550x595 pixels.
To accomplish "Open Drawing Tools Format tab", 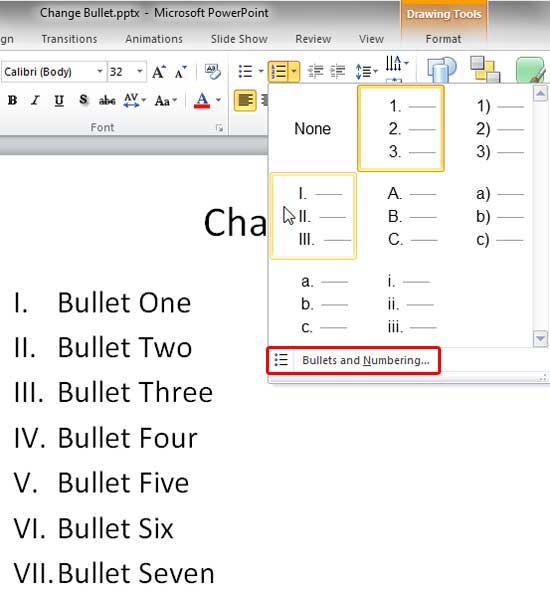I will [x=443, y=39].
